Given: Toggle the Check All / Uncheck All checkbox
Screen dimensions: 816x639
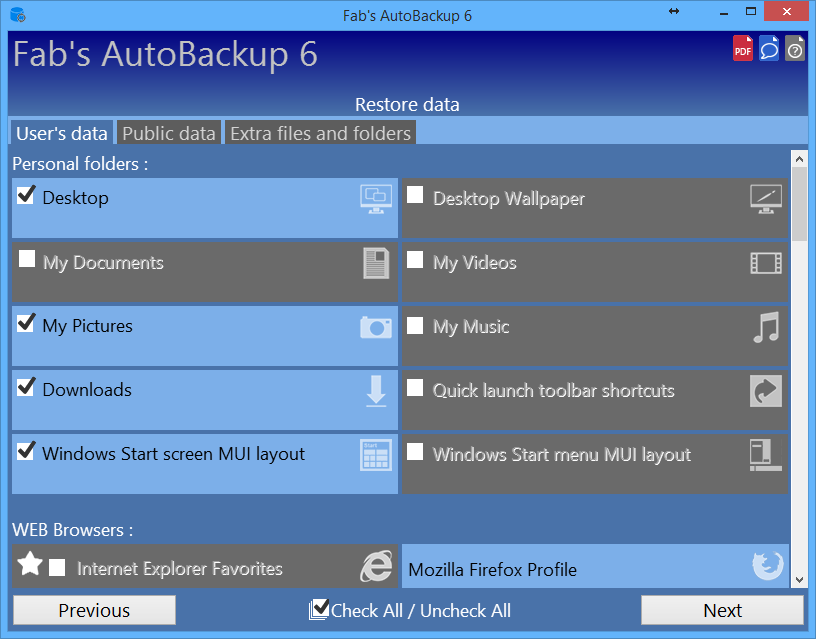Looking at the screenshot, I should [x=319, y=609].
